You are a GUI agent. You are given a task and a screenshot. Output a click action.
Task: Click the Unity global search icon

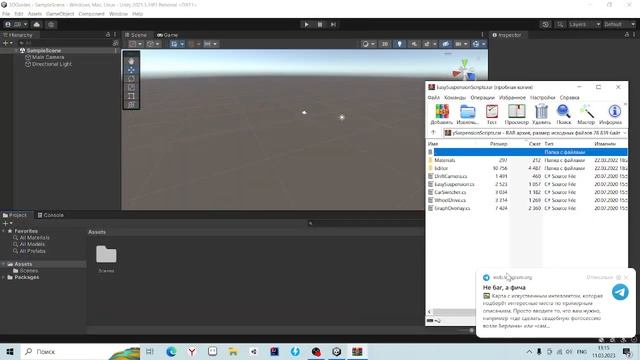coord(560,24)
